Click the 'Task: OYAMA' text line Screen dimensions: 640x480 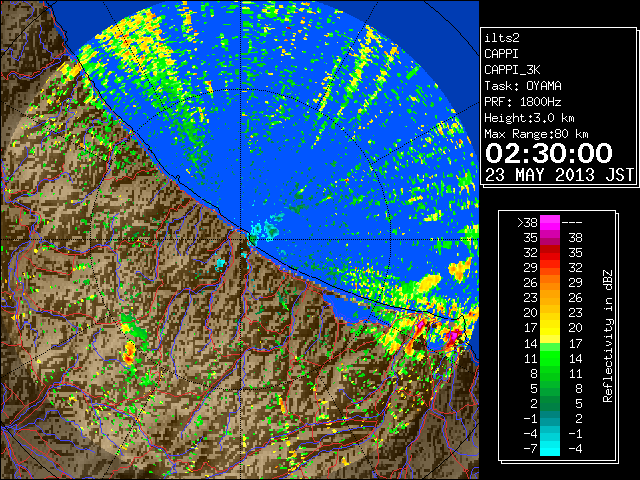click(x=522, y=86)
